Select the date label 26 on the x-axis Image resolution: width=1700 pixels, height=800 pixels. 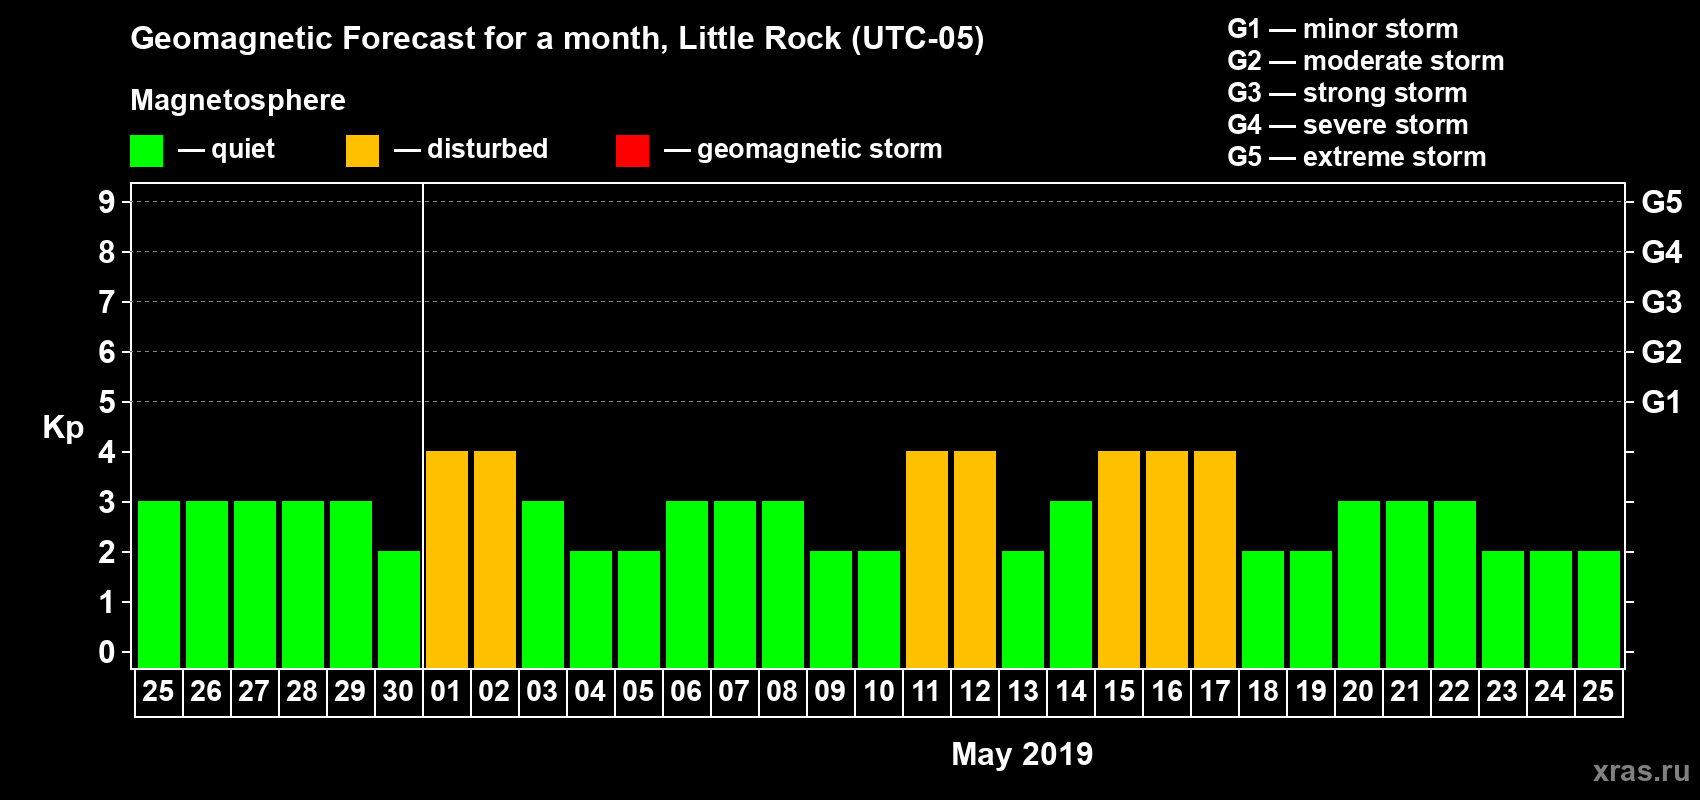[206, 692]
